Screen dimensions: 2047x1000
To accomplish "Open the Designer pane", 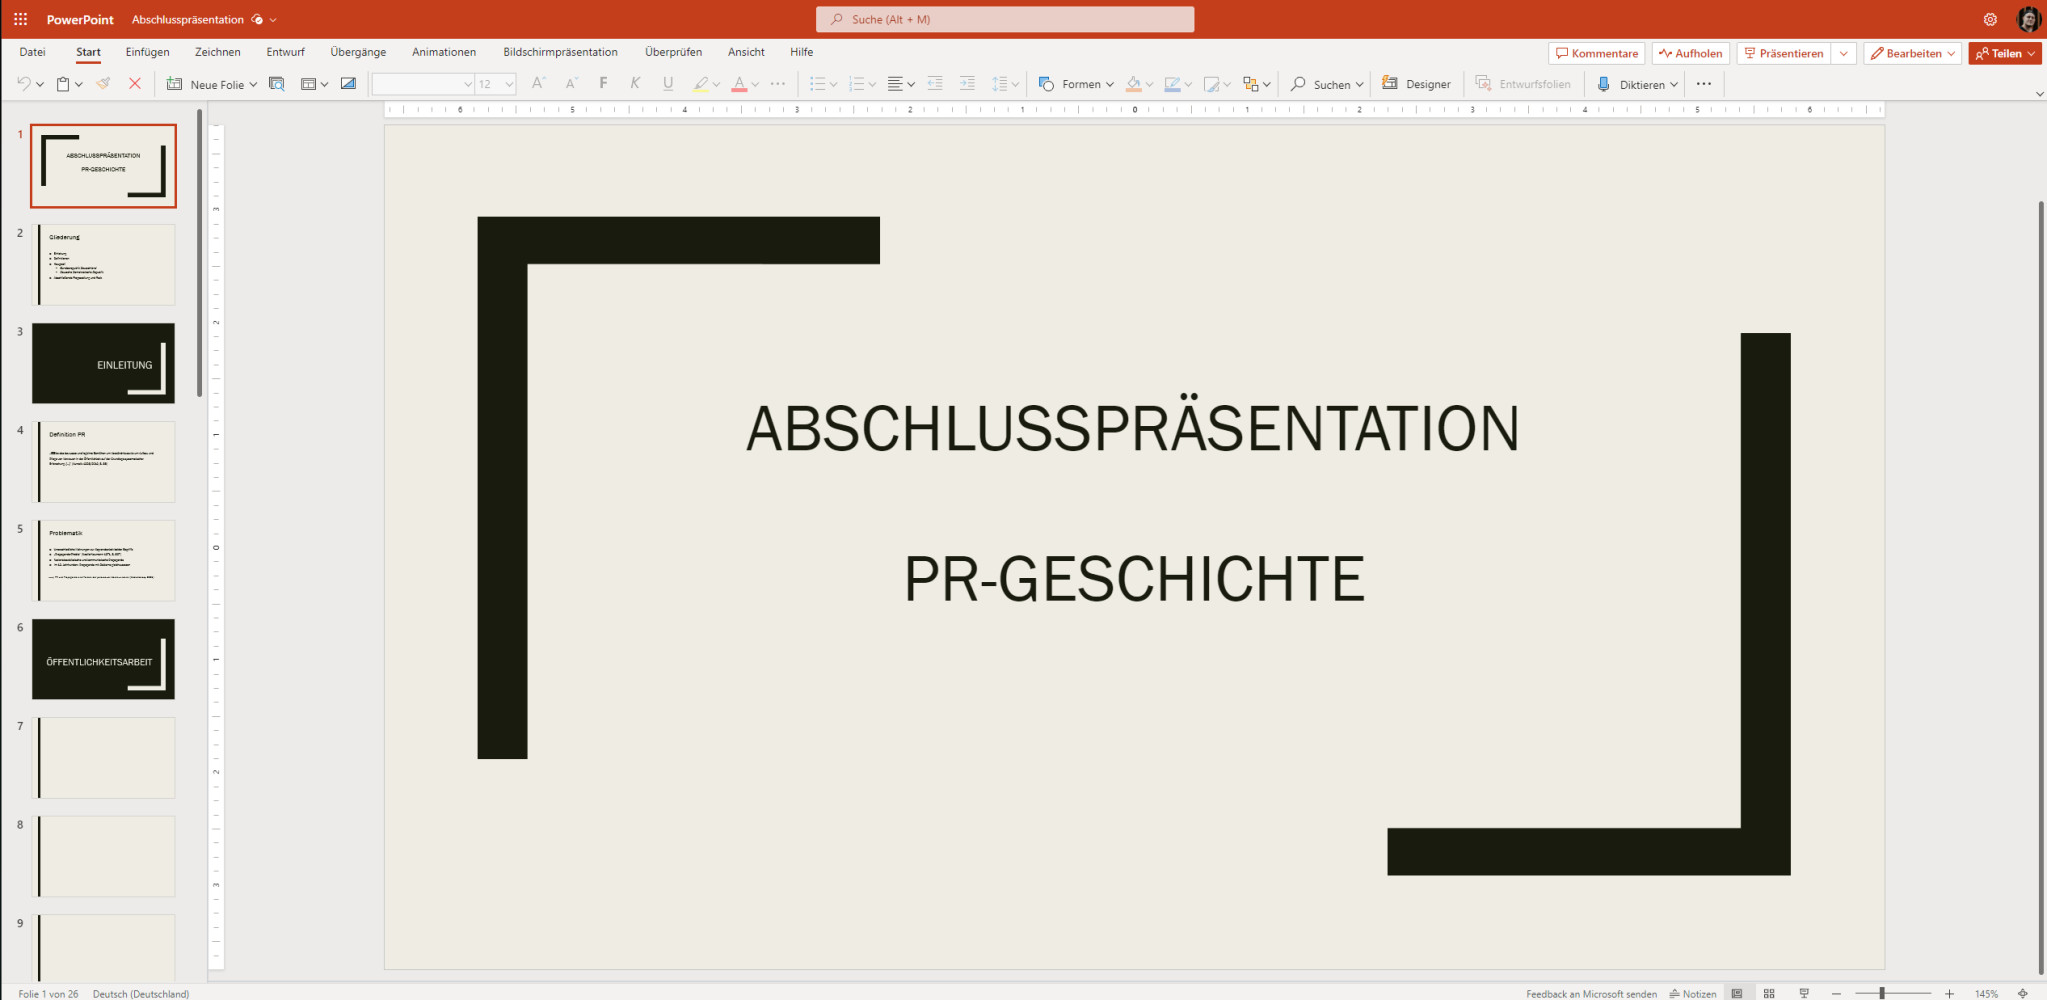I will [x=1417, y=84].
